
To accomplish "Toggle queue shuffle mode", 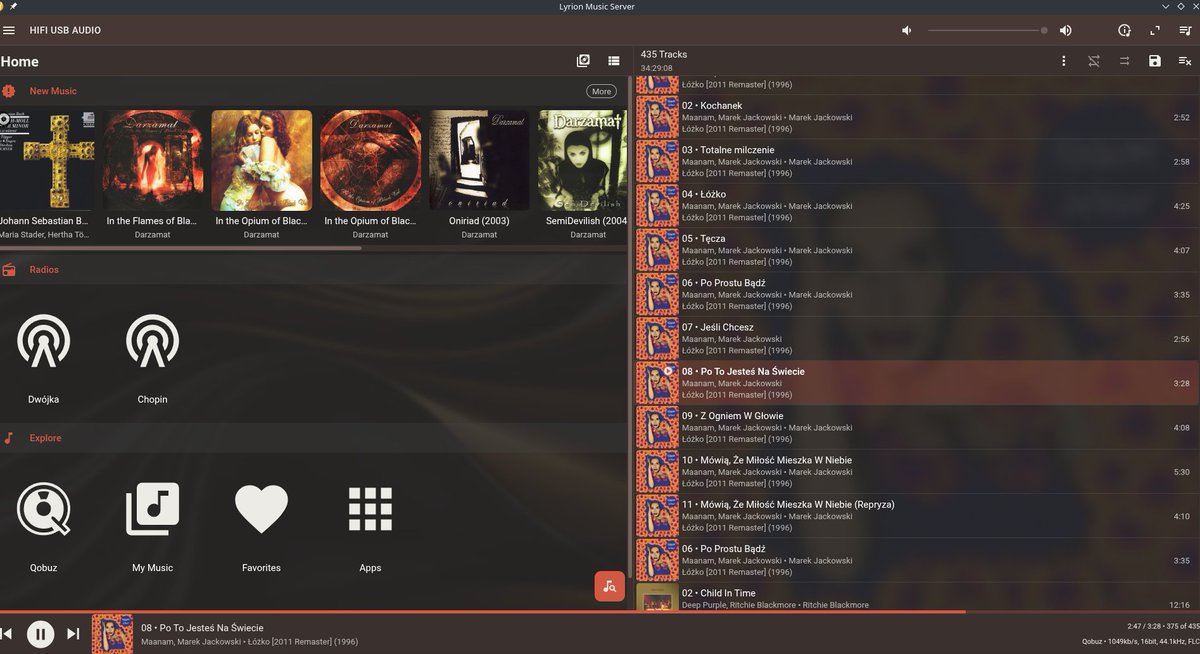I will point(1094,61).
